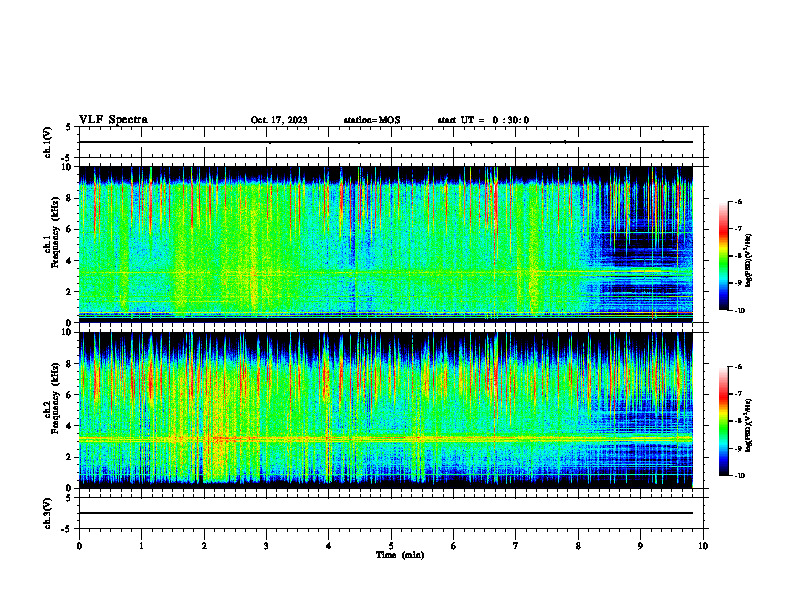The width and height of the screenshot is (792, 612).
Task: Click the "Oct. 17, 2023" date text
Action: click(x=279, y=120)
